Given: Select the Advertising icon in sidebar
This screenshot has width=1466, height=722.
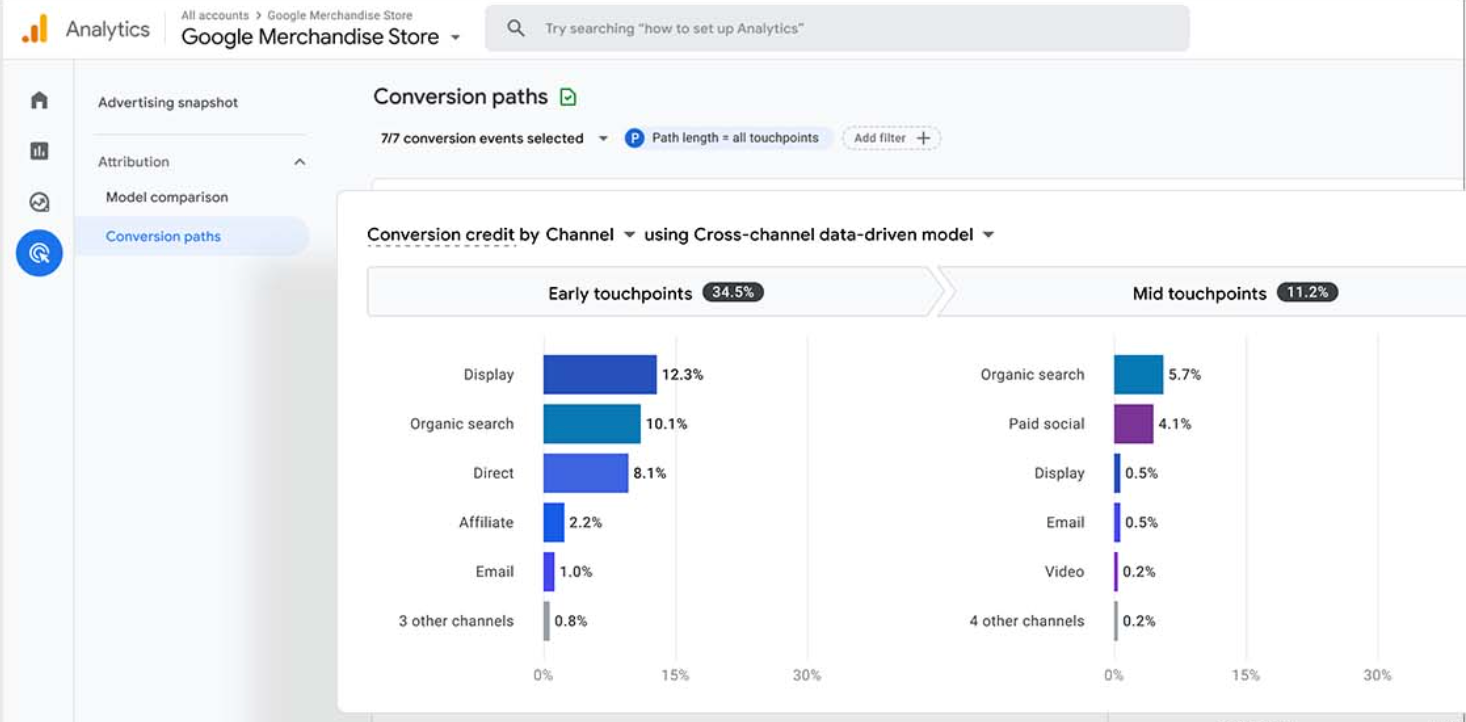Looking at the screenshot, I should pos(39,254).
